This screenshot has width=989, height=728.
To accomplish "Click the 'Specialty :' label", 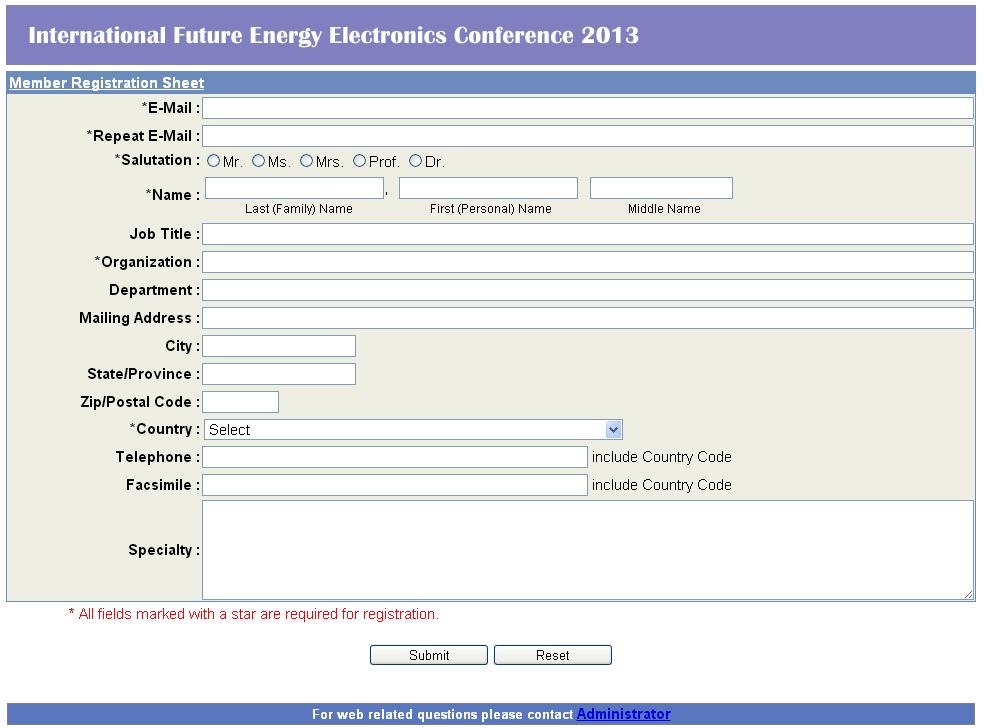I will (x=164, y=550).
